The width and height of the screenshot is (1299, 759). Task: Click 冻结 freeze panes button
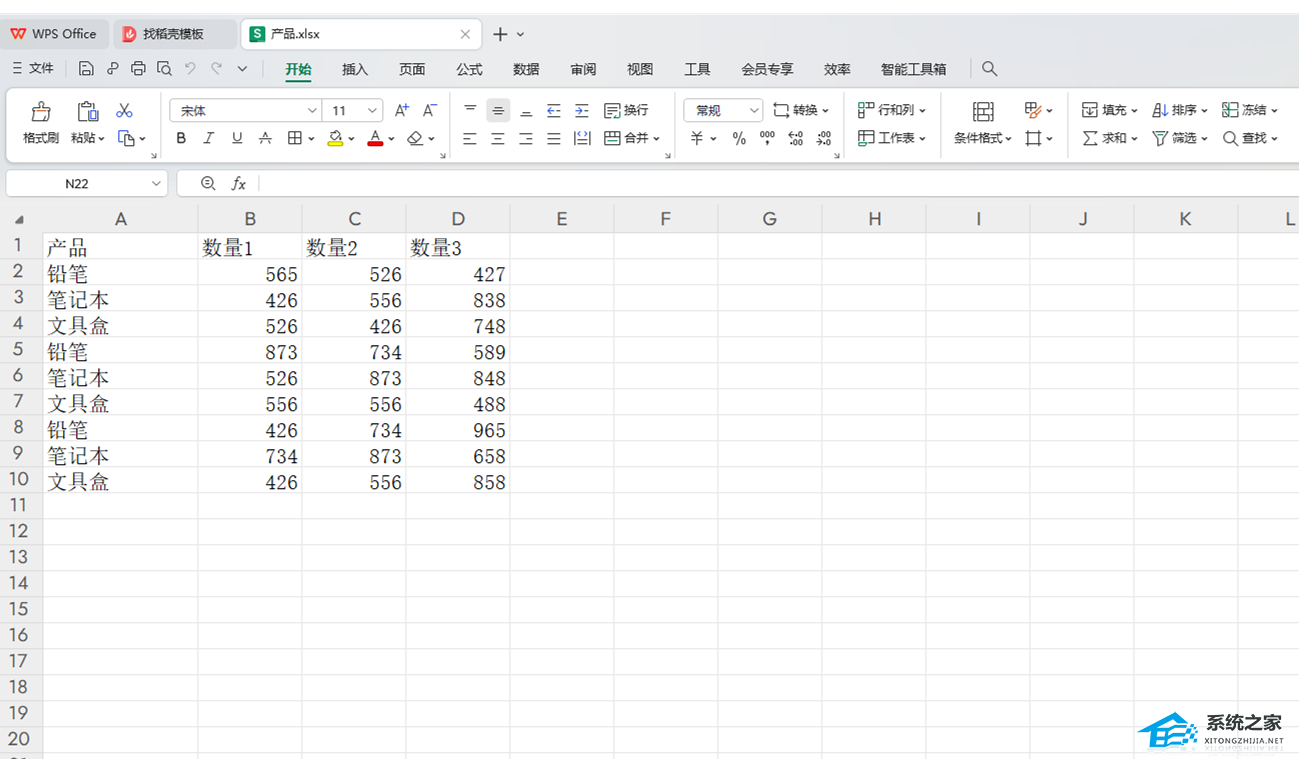[x=1250, y=110]
